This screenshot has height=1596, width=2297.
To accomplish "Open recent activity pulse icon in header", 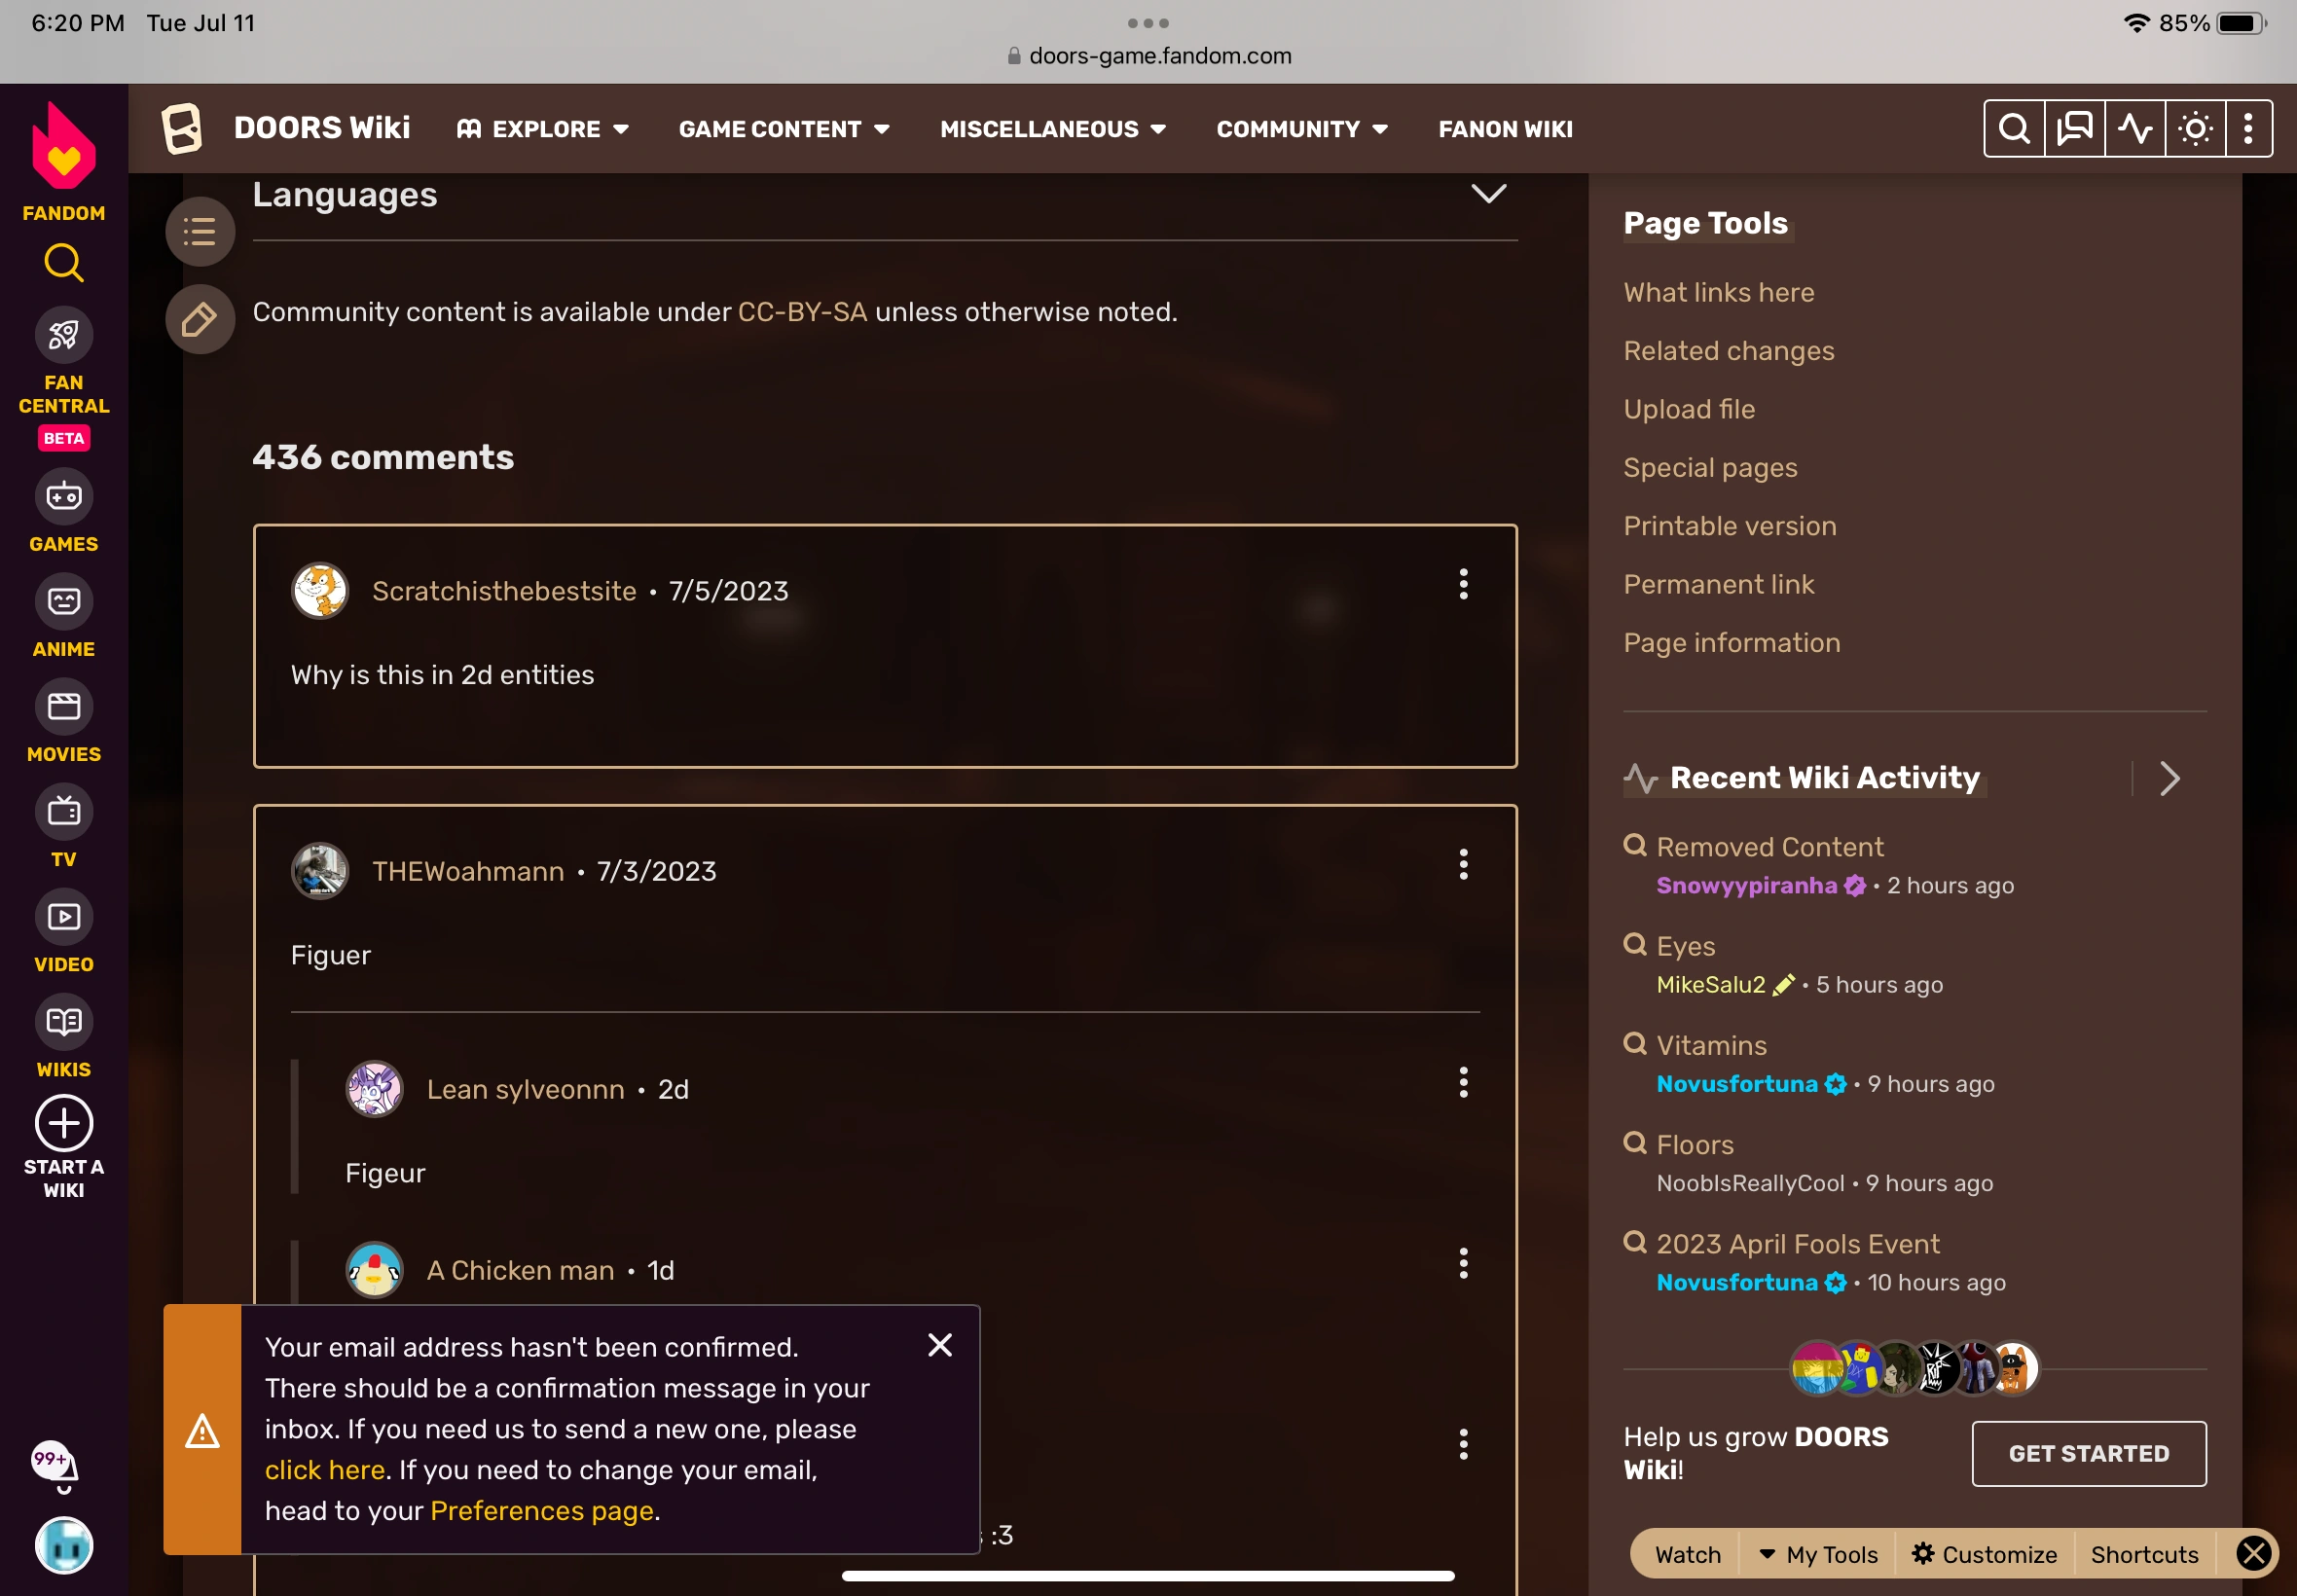I will pos(2135,129).
